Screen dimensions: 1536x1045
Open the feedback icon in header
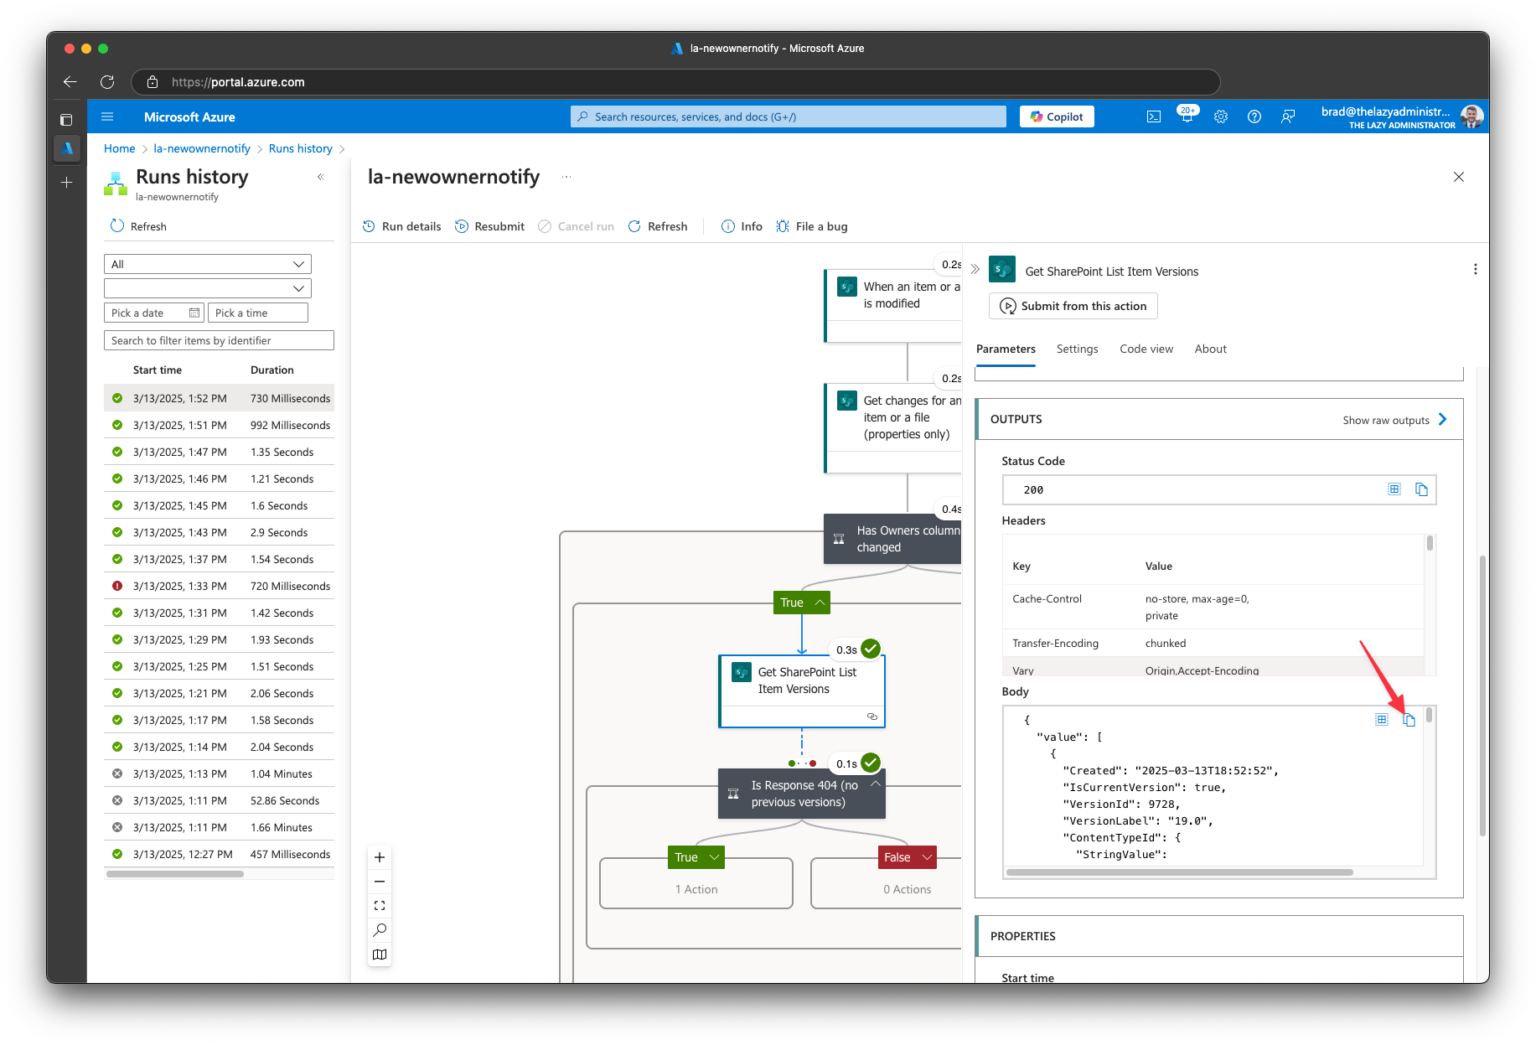1288,117
